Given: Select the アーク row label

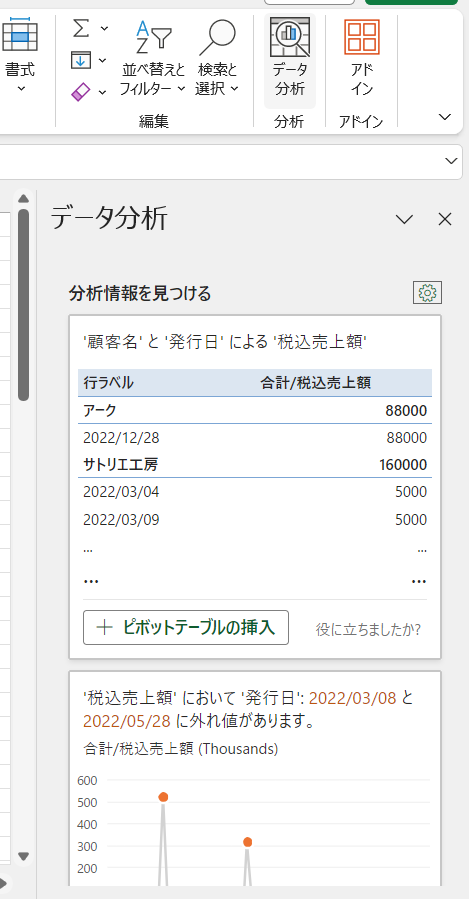Looking at the screenshot, I should pos(100,411).
